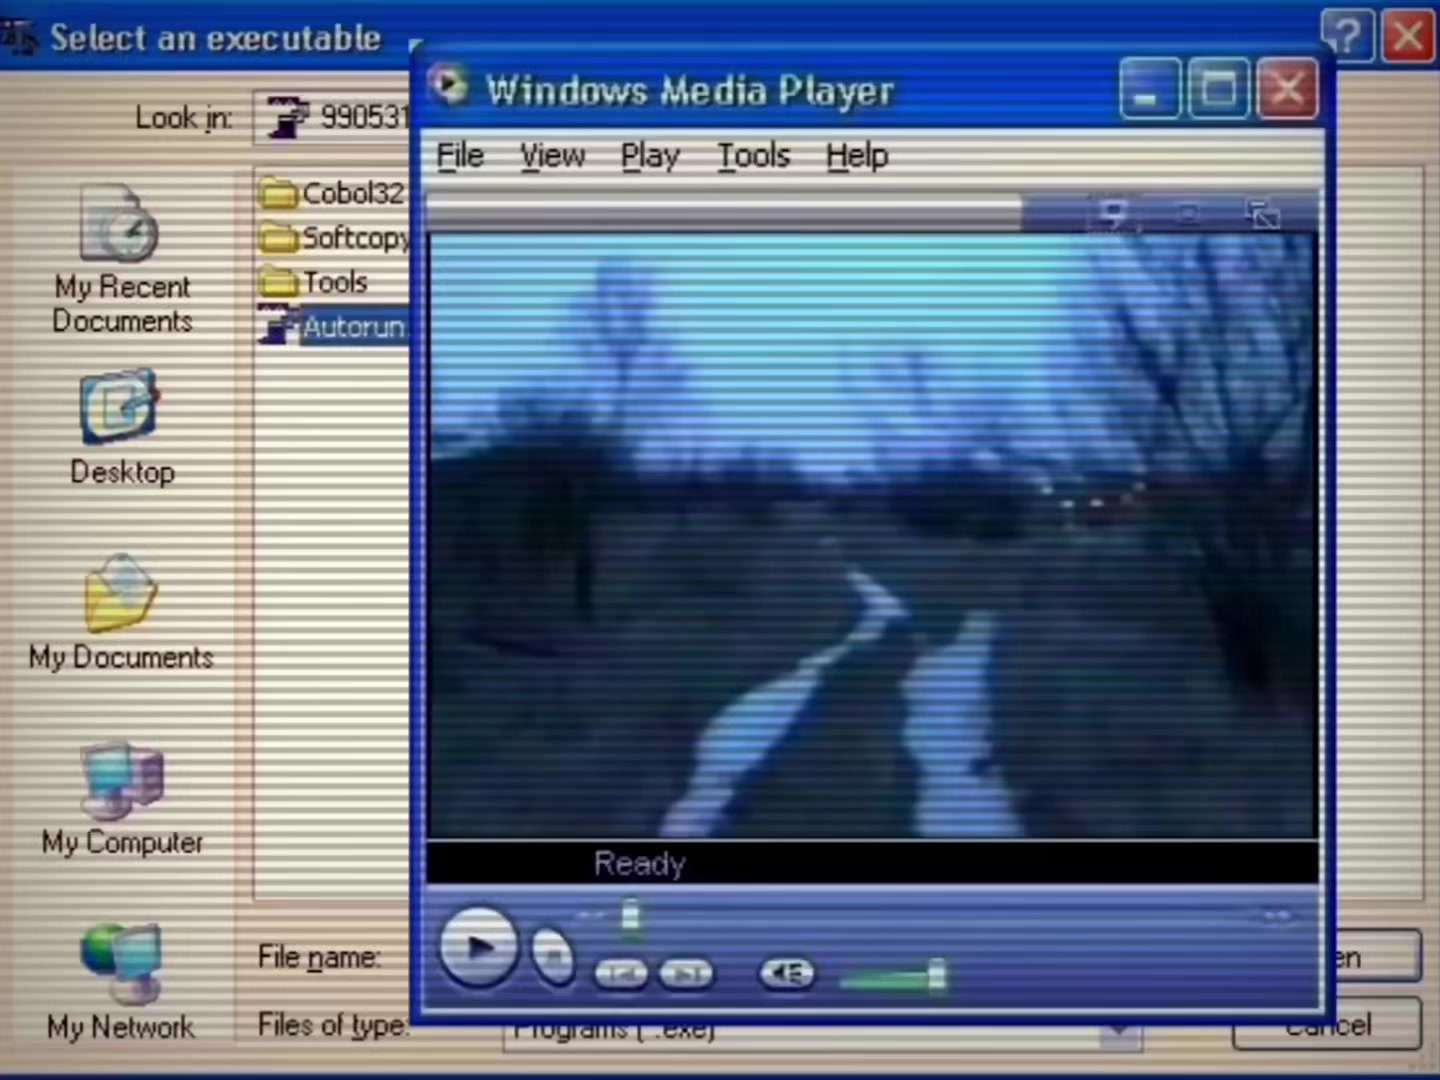Close the Select an executable dialog

(x=1408, y=37)
